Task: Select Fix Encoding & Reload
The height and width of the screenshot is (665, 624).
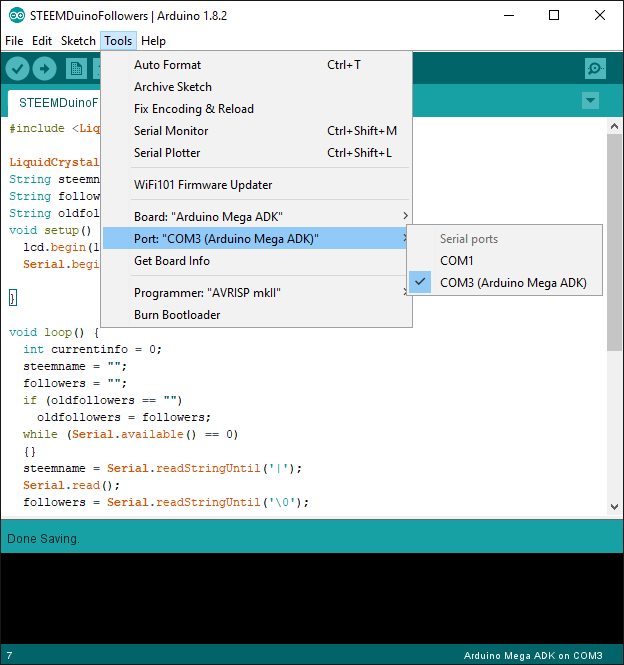Action: tap(256, 109)
